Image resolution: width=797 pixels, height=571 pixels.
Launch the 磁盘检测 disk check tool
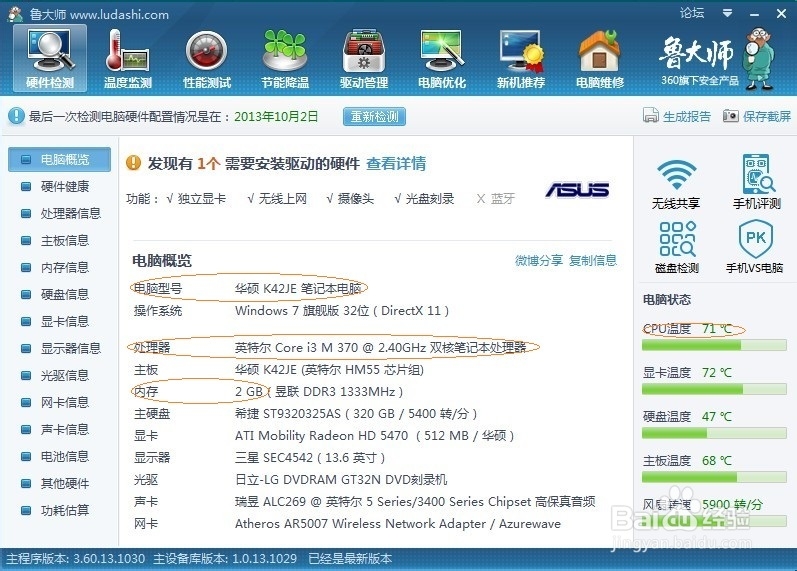[x=677, y=247]
